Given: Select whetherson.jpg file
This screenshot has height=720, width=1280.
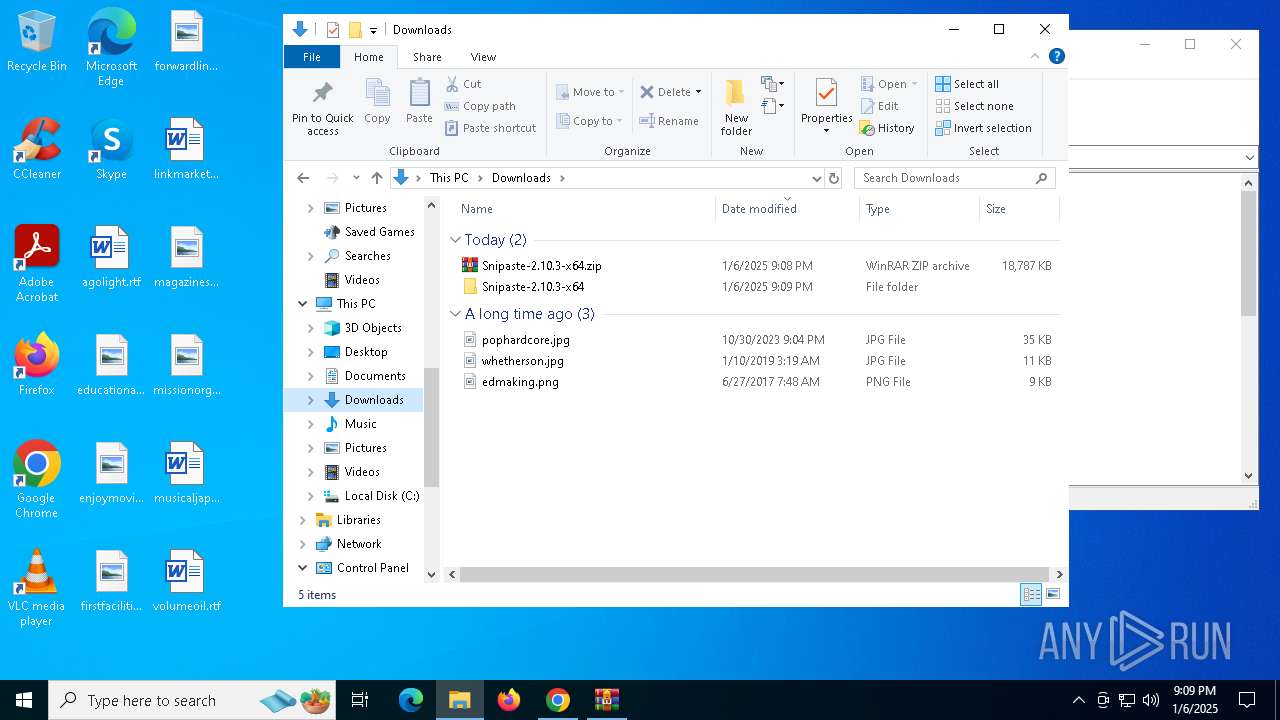Looking at the screenshot, I should click(x=522, y=361).
